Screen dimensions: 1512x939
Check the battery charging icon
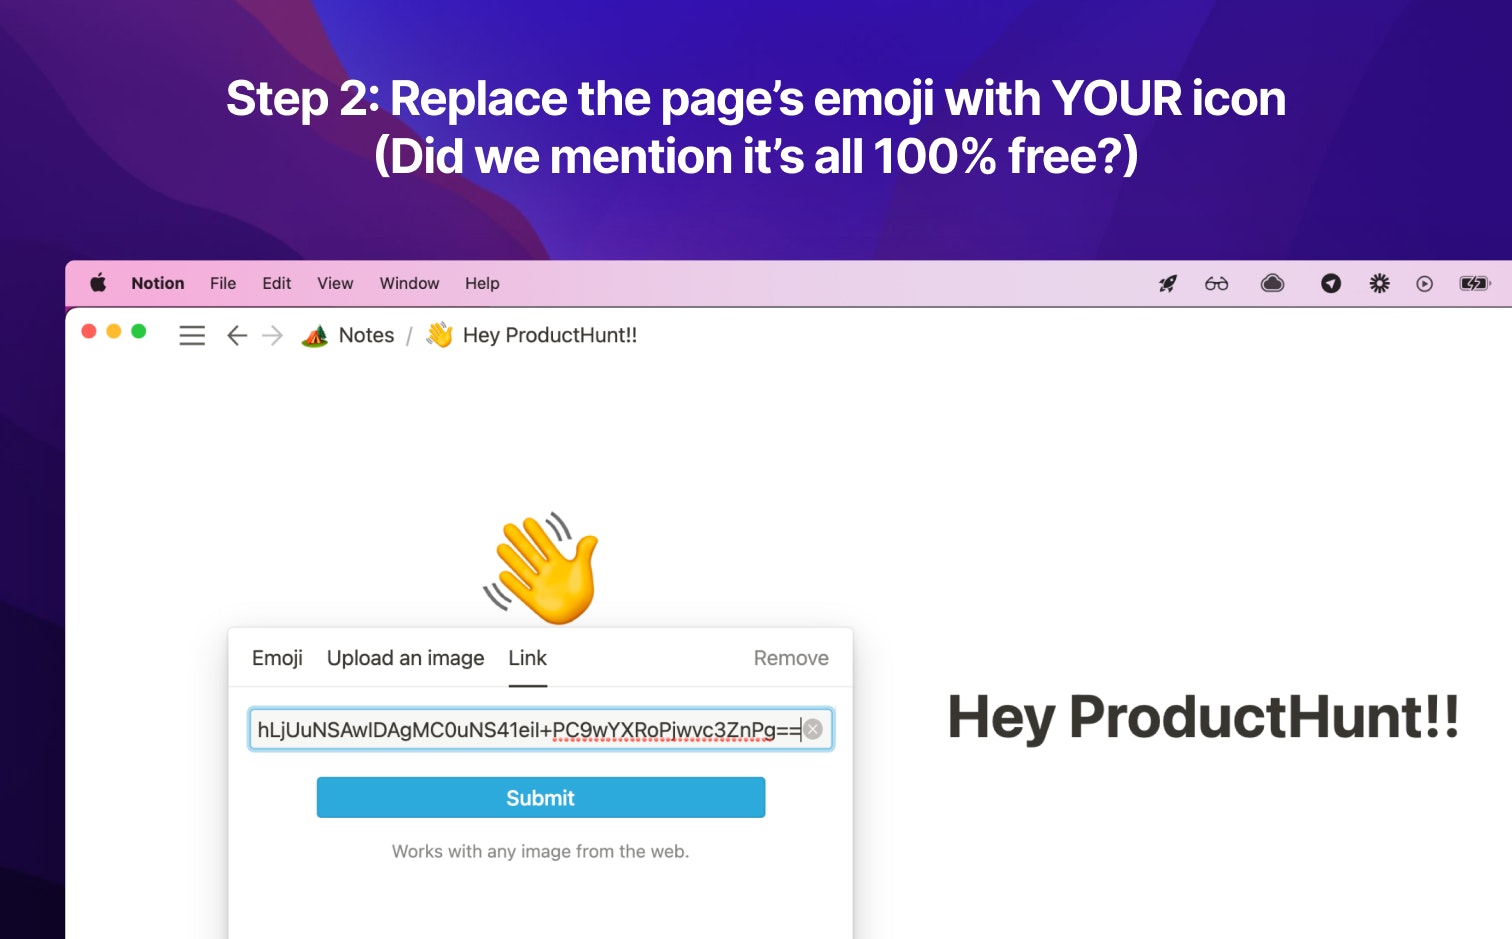1475,284
